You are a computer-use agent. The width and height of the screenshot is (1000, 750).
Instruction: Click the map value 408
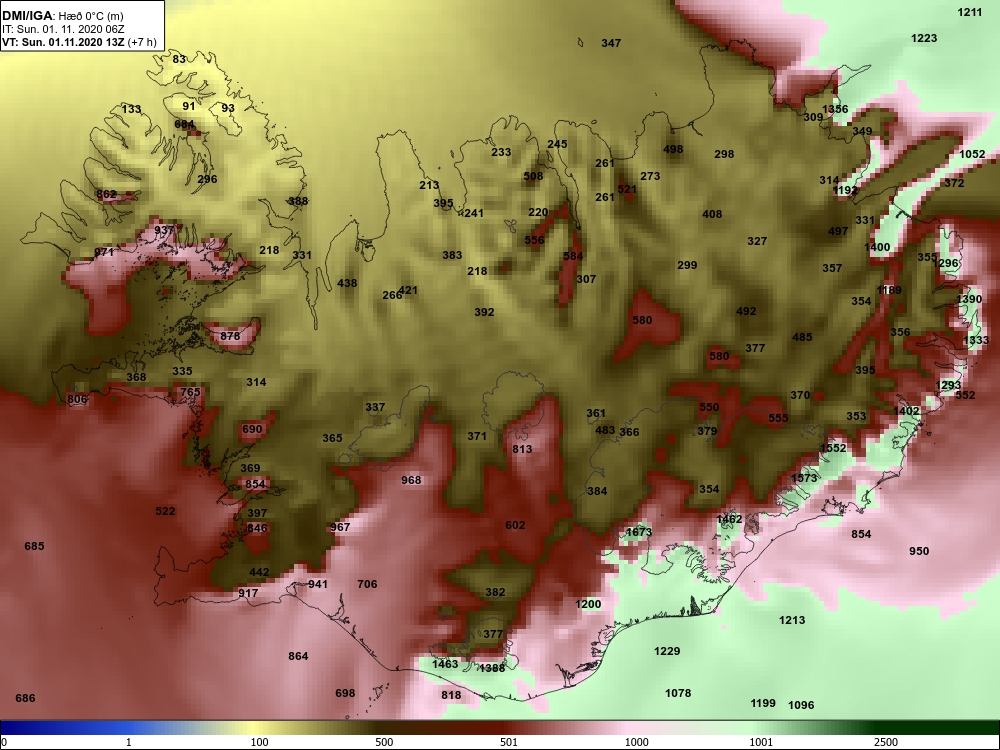712,214
